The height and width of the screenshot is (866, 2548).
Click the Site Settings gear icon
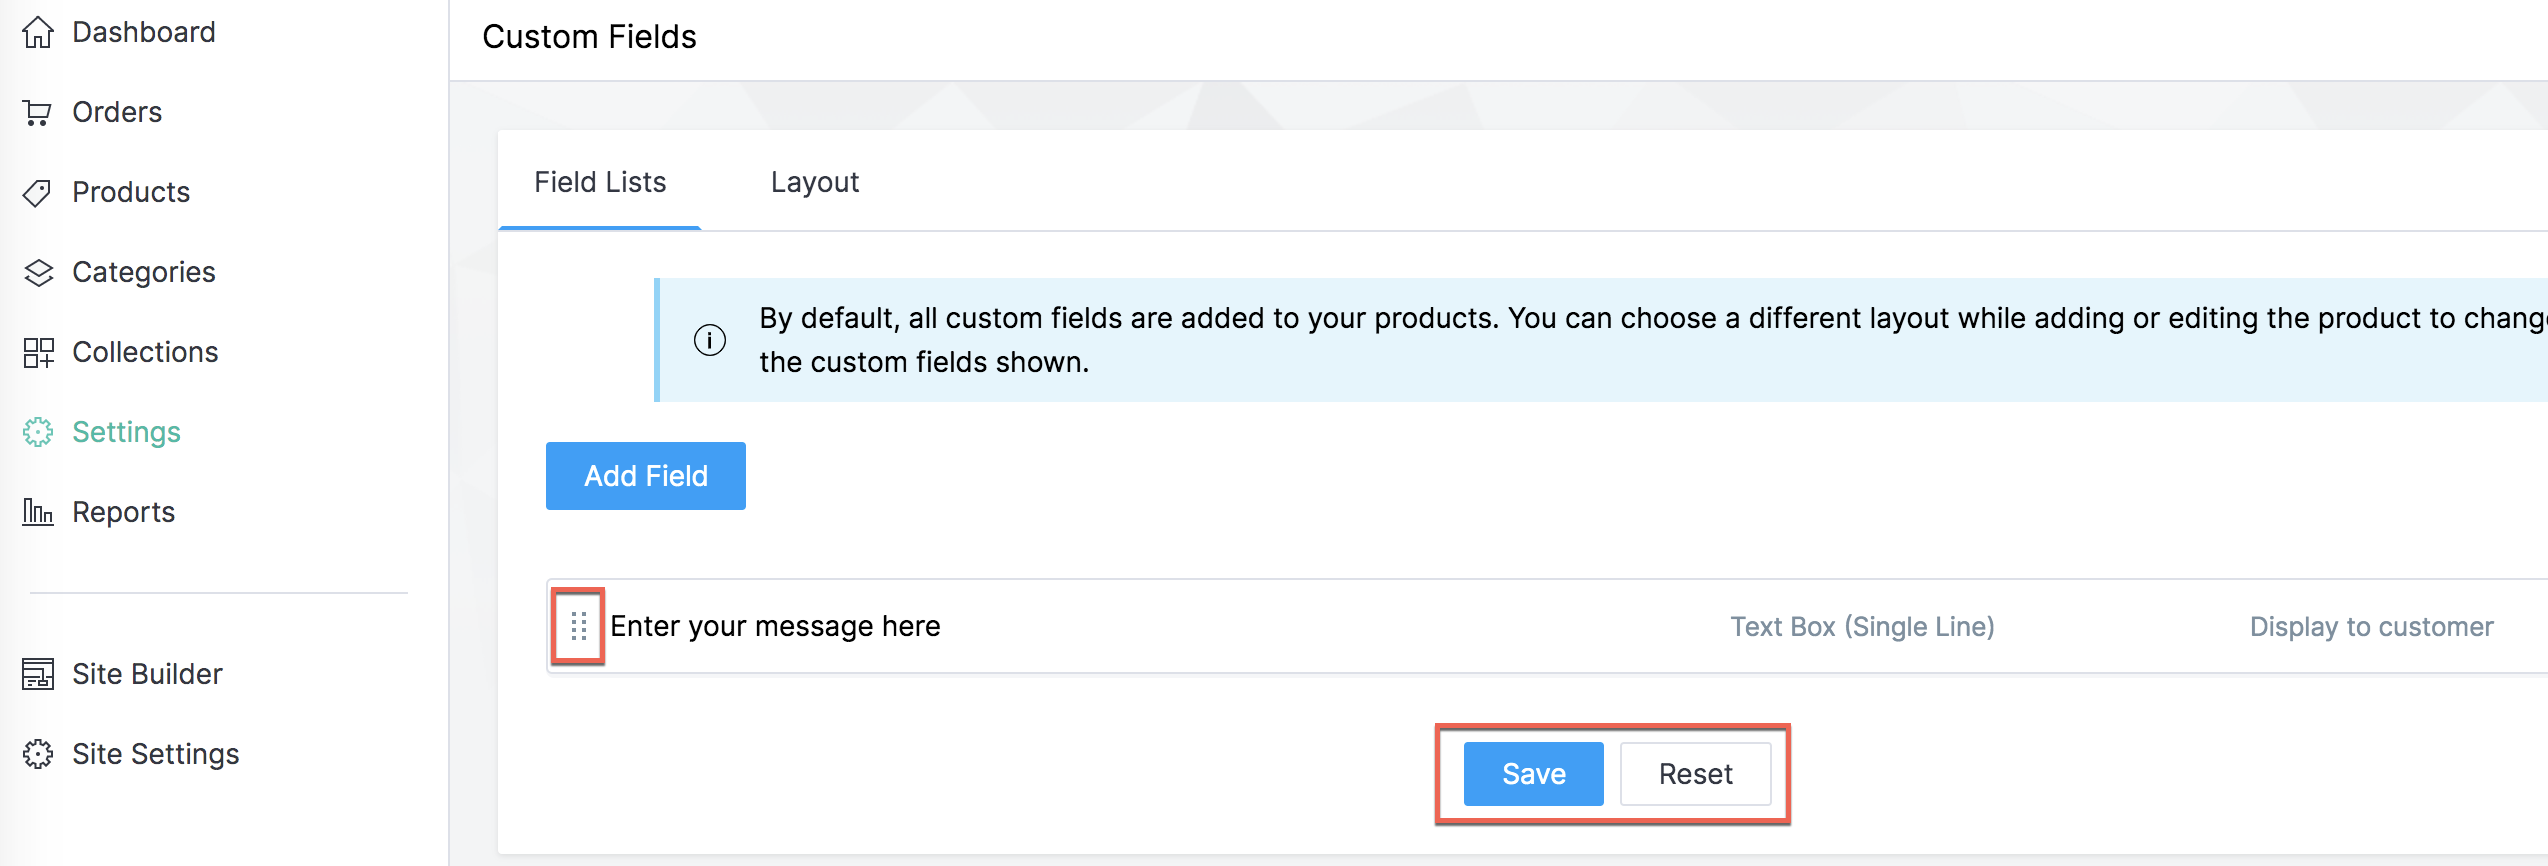click(x=38, y=755)
